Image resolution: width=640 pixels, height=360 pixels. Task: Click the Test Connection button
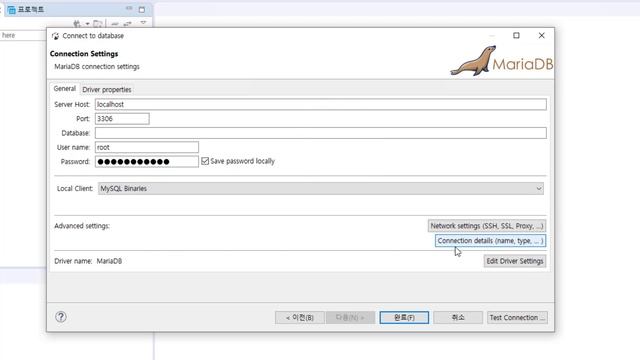point(517,318)
